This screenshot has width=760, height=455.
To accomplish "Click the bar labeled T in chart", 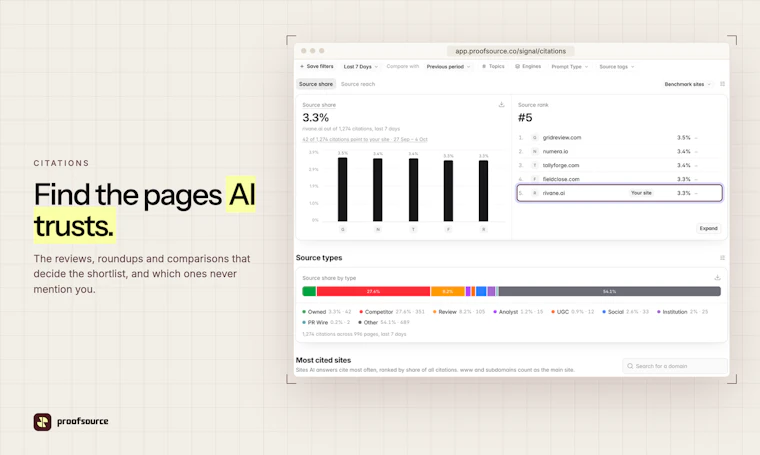I will pos(413,189).
